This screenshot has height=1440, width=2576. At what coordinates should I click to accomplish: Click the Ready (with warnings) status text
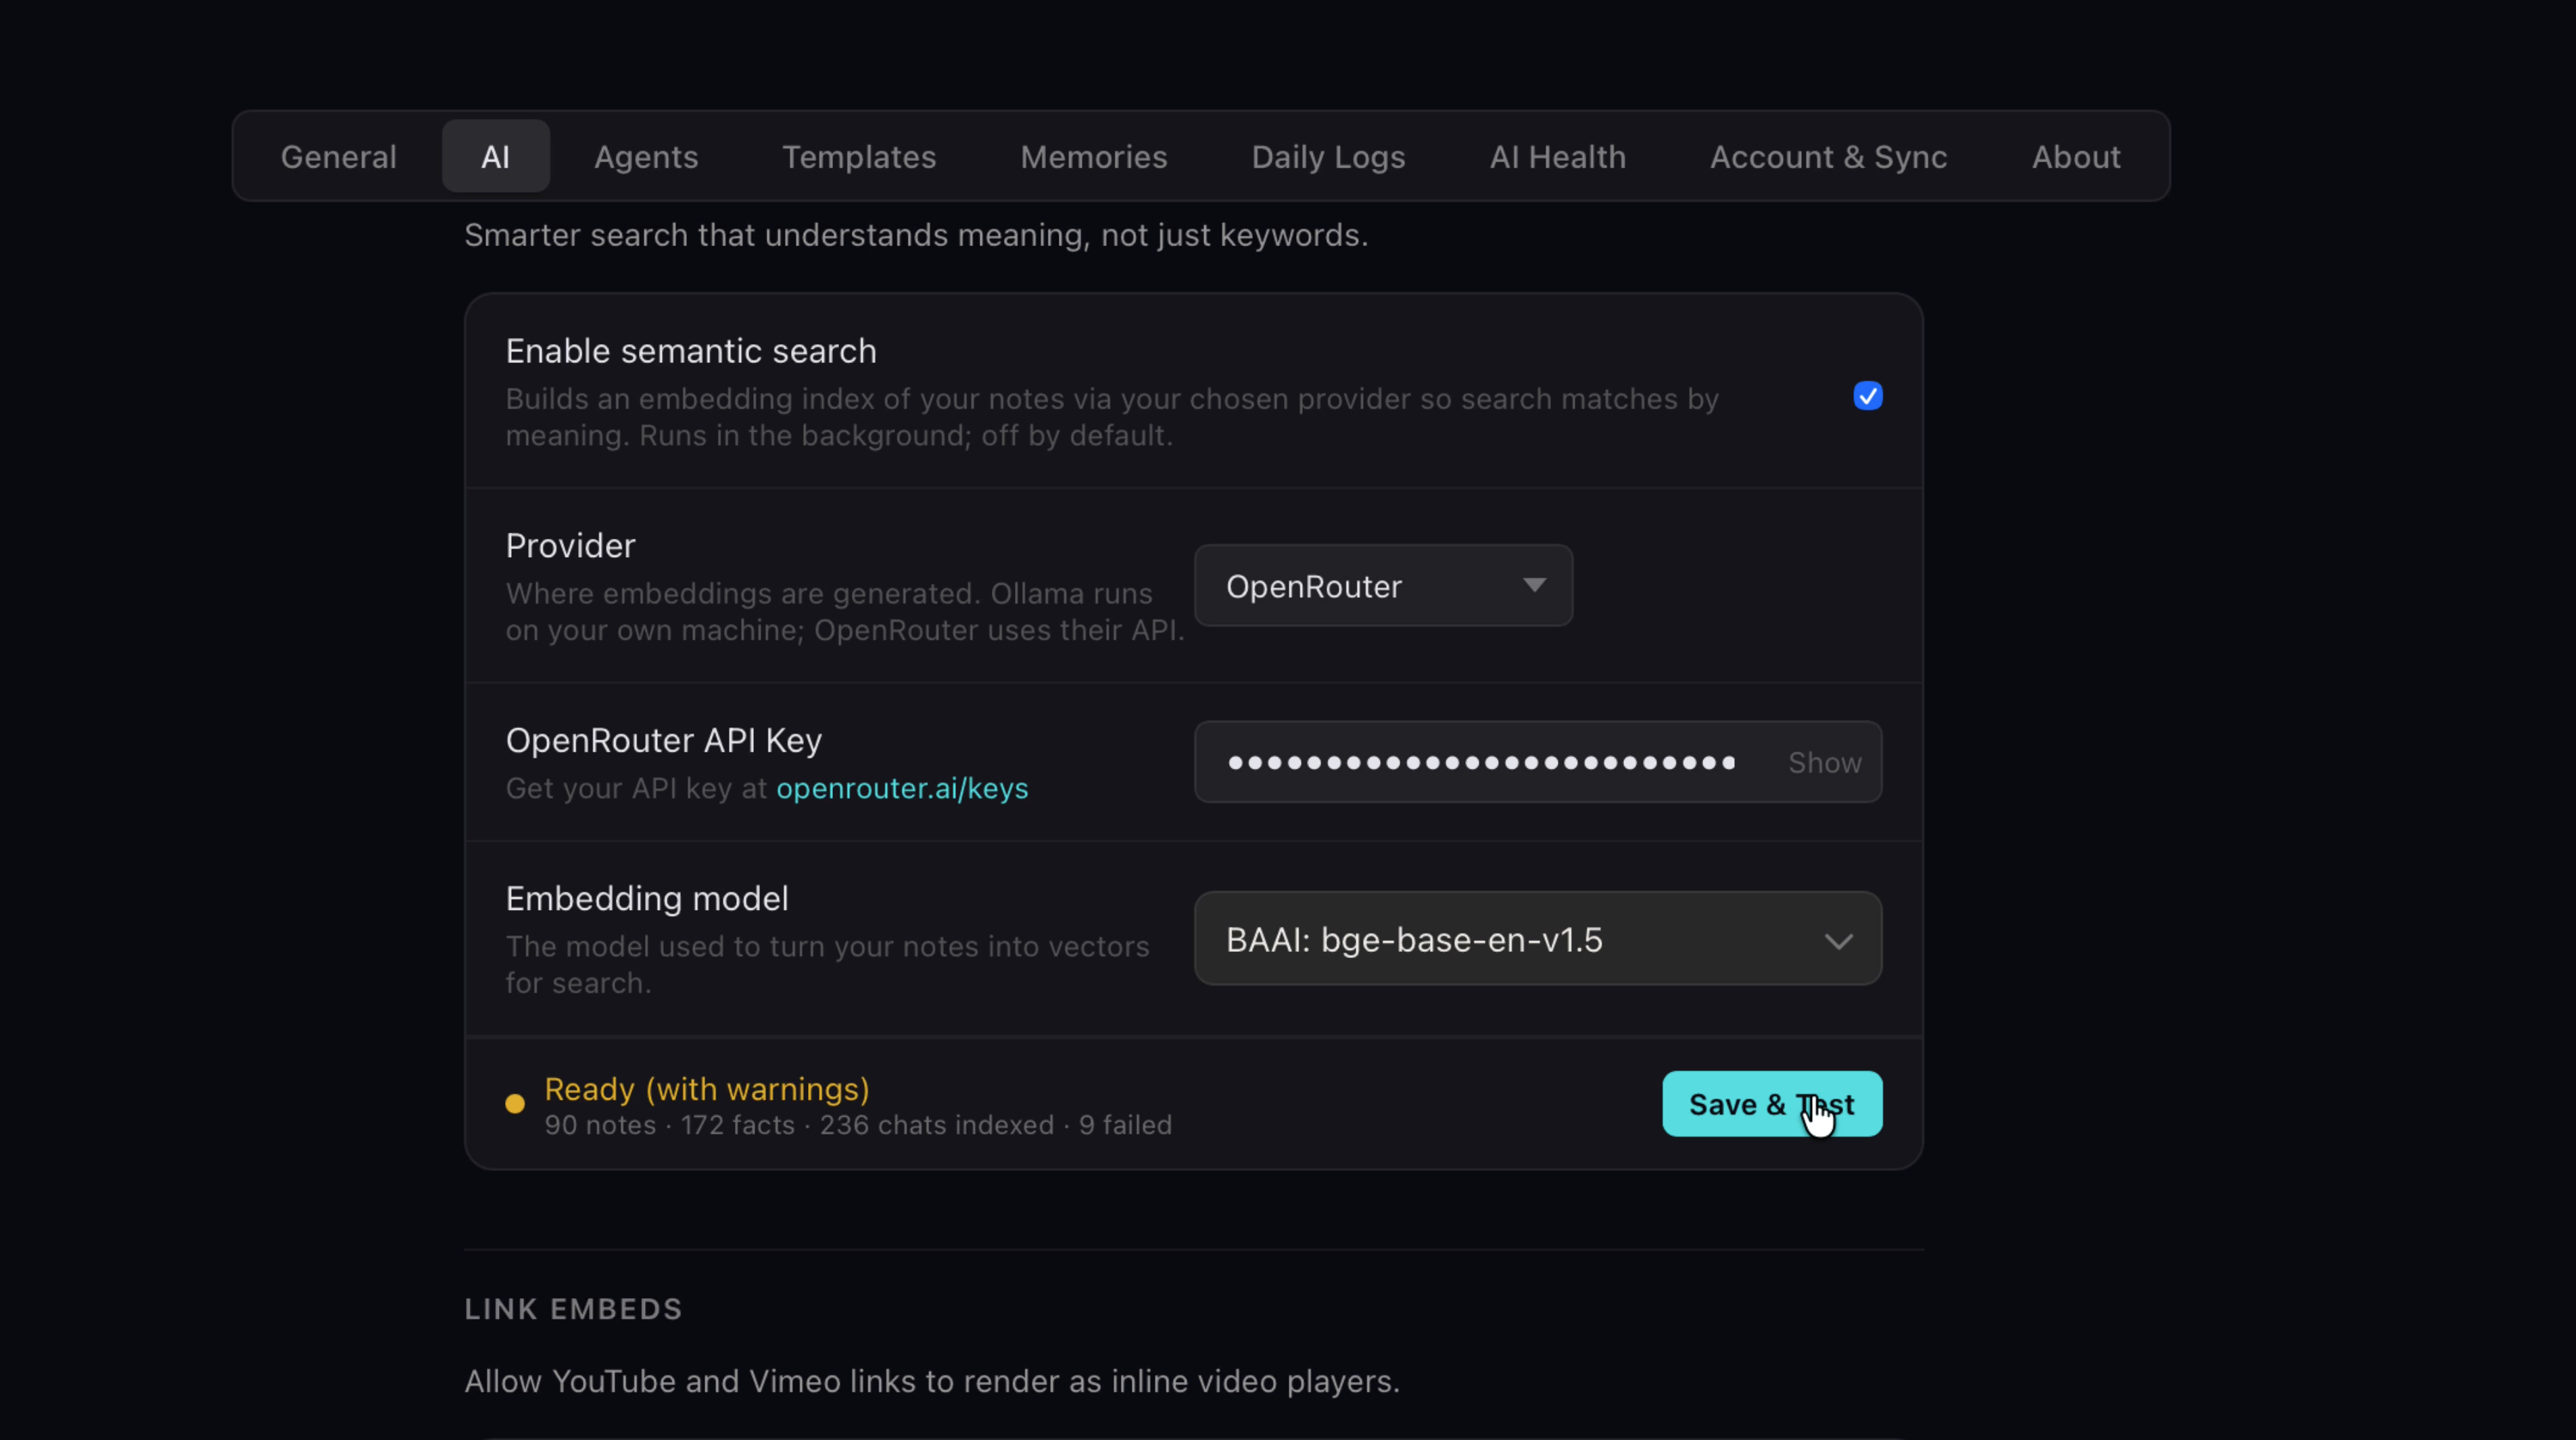tap(707, 1089)
